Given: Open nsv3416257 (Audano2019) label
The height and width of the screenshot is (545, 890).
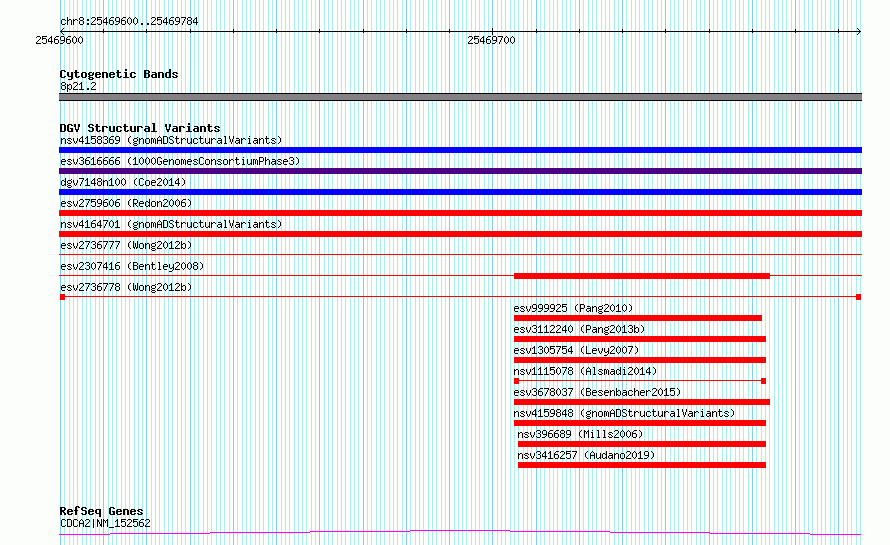Looking at the screenshot, I should (586, 455).
